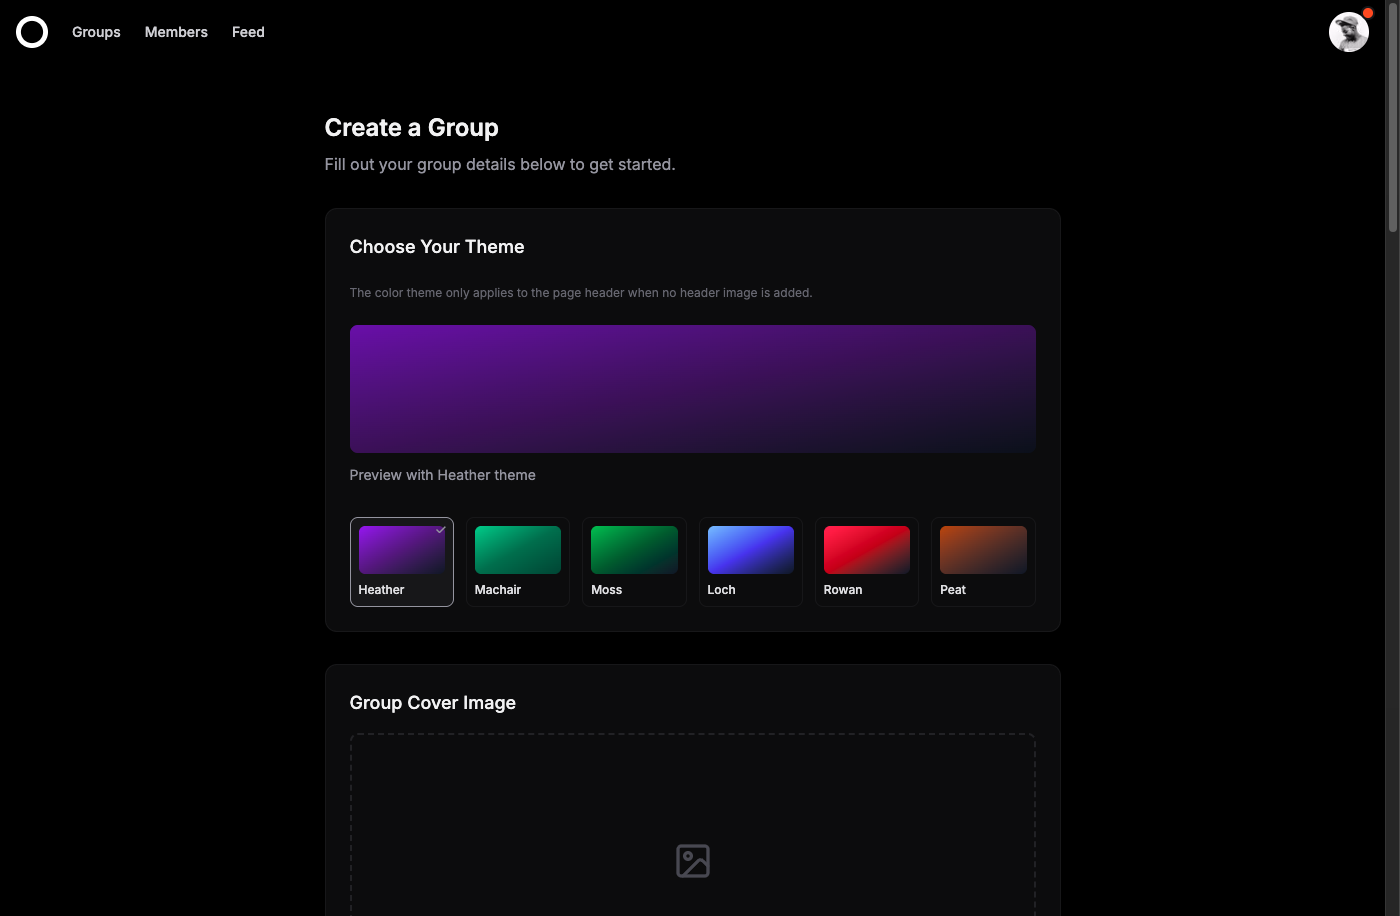The width and height of the screenshot is (1400, 916).
Task: Click the image placeholder icon
Action: (692, 861)
